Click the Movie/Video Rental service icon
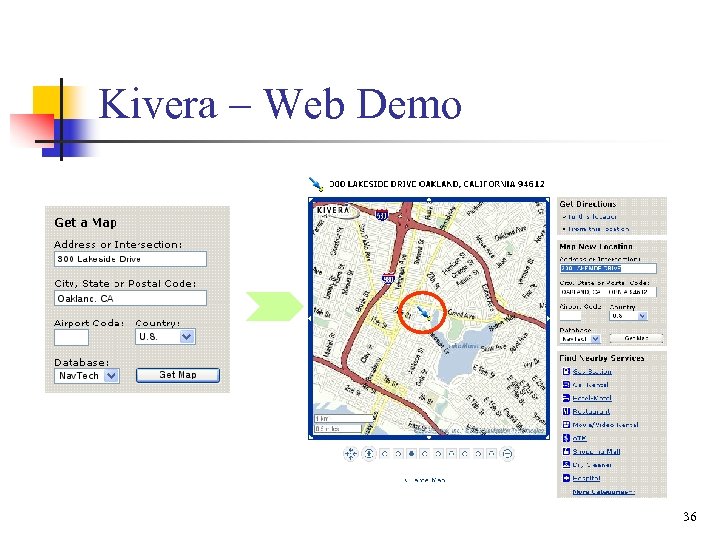The image size is (720, 540). click(566, 425)
